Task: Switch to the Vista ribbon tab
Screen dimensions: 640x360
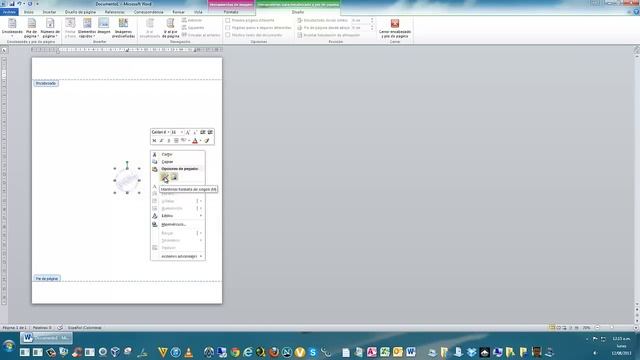Action: click(198, 12)
